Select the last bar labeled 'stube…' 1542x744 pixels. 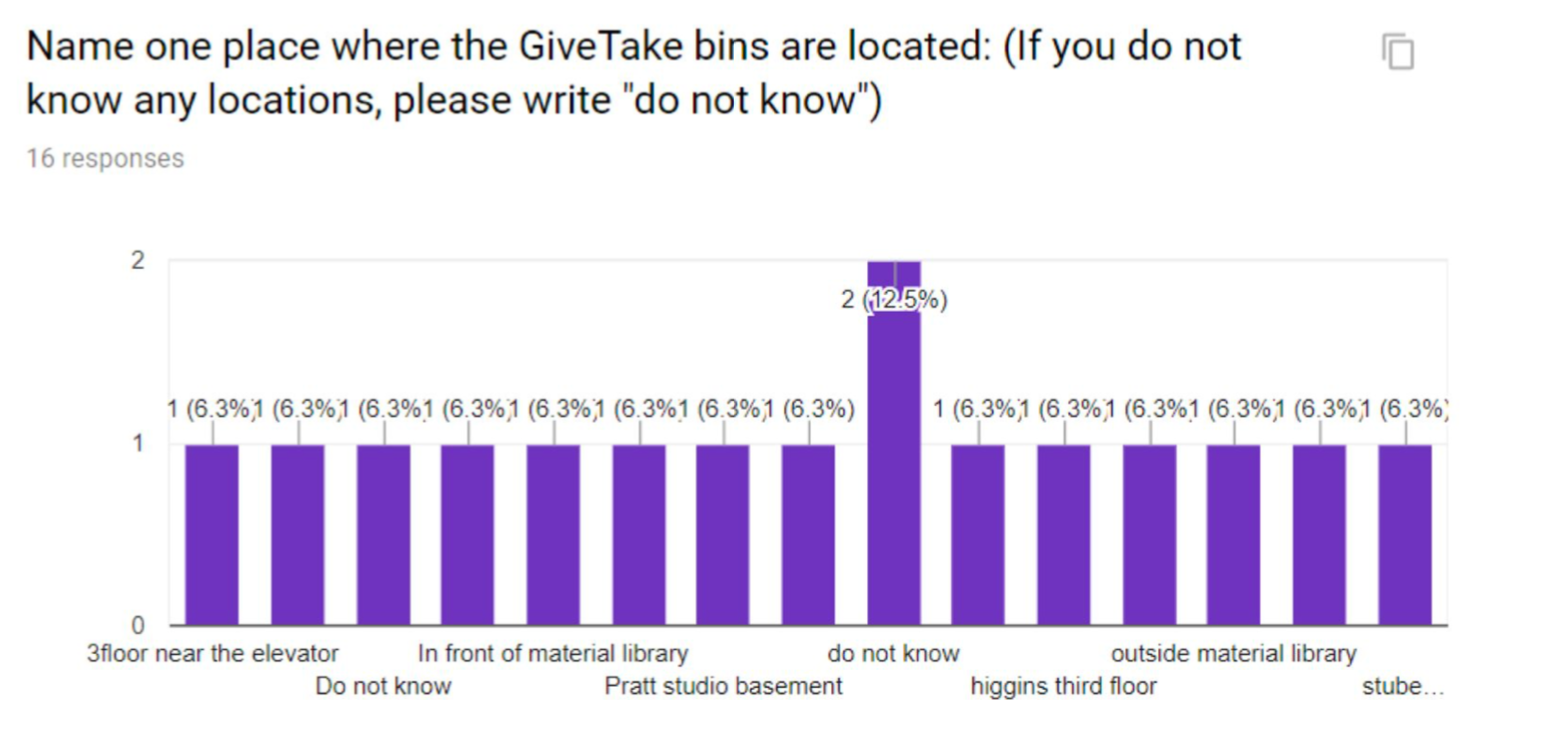[1405, 535]
